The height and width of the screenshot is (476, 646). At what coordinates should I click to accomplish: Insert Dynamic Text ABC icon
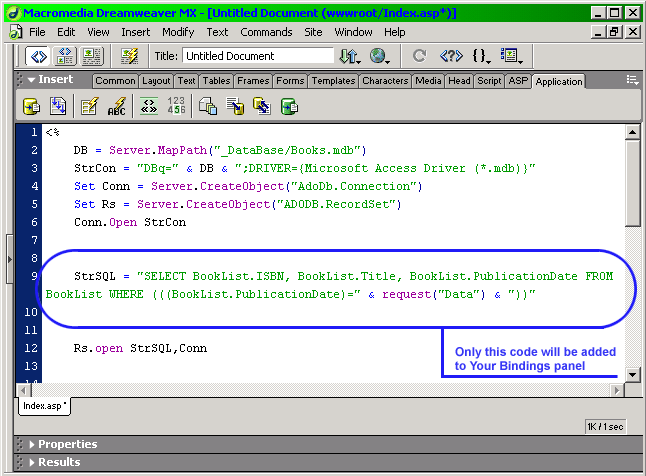point(117,106)
